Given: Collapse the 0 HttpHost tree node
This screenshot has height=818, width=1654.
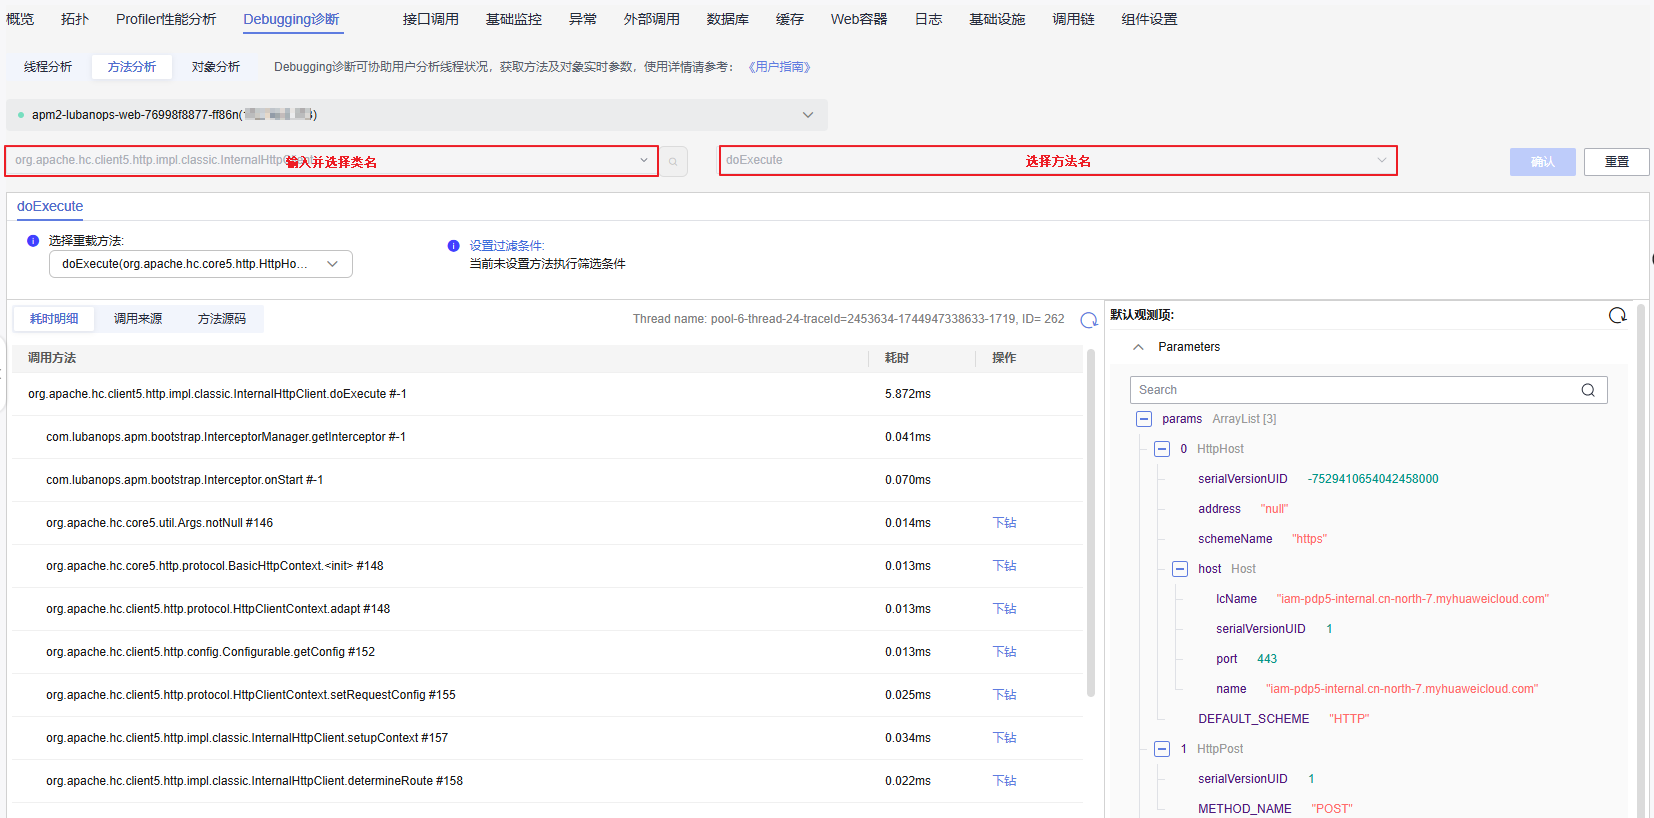Looking at the screenshot, I should point(1162,449).
